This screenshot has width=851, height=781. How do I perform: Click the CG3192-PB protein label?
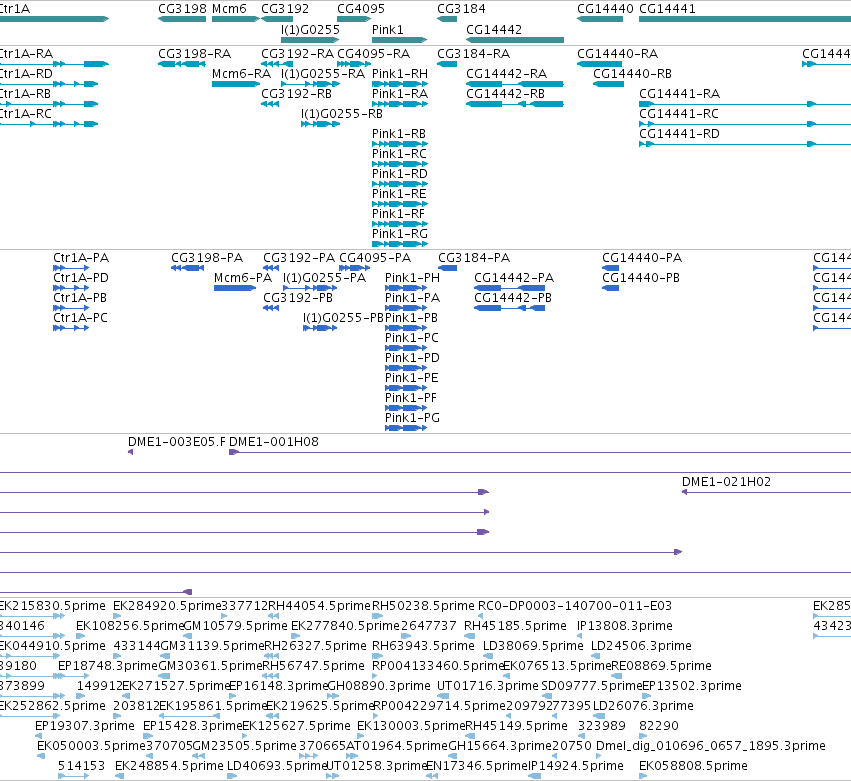(298, 298)
